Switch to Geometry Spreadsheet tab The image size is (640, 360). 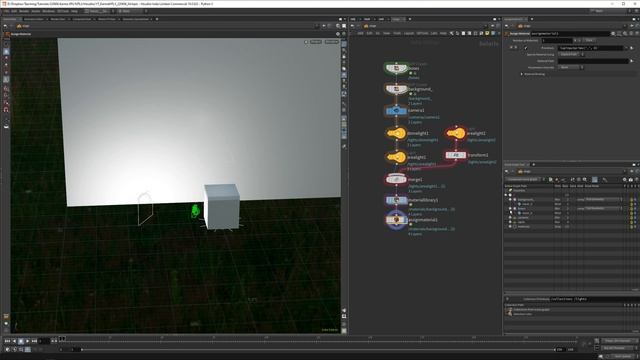[136, 19]
